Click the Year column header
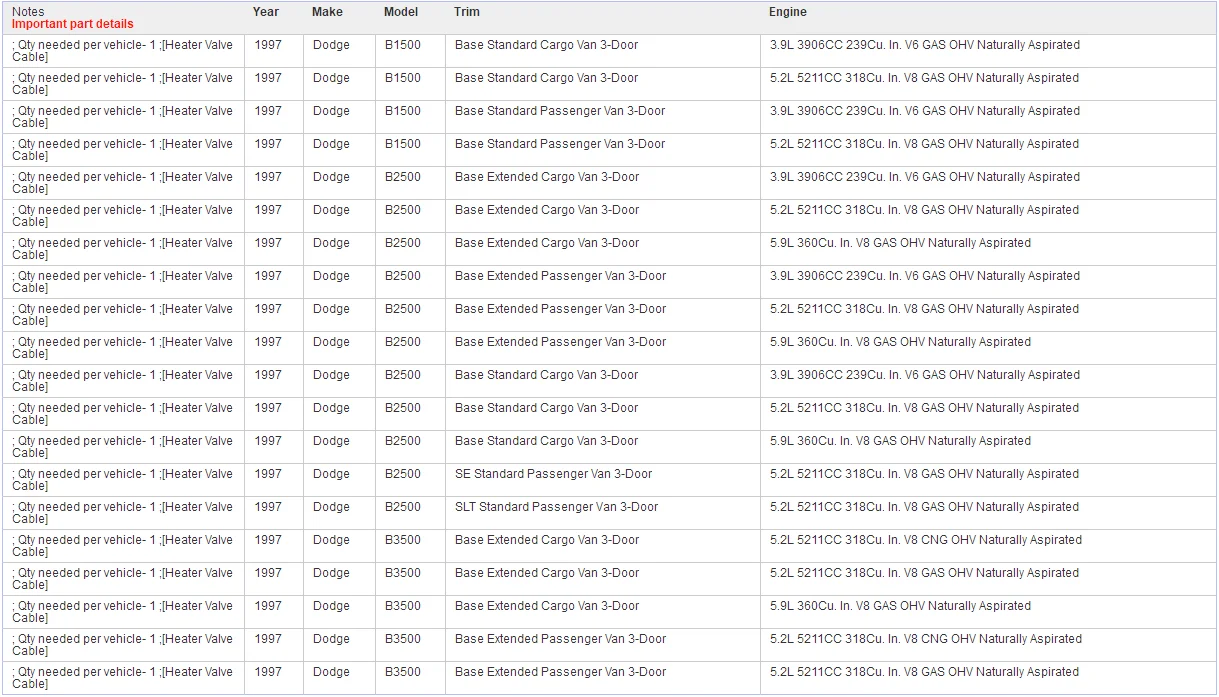The image size is (1219, 697). pos(266,12)
